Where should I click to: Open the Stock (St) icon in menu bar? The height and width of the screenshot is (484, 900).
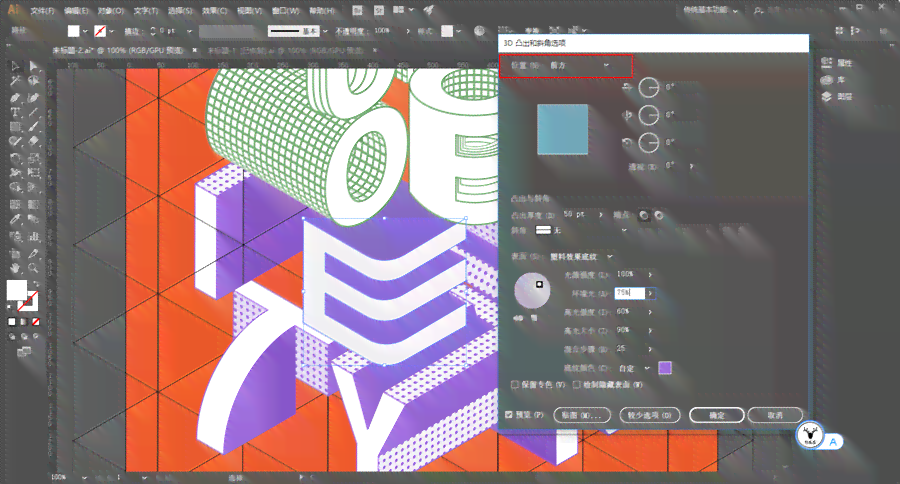[x=379, y=10]
